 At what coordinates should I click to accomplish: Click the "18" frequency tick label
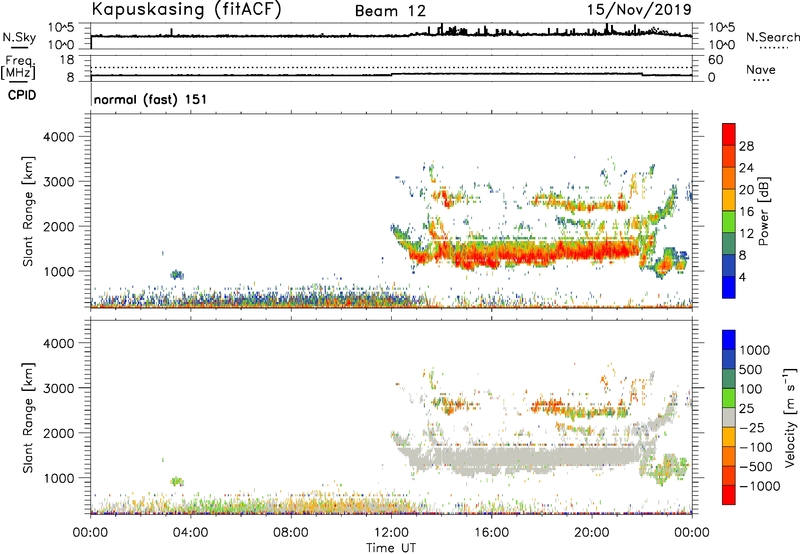[67, 60]
